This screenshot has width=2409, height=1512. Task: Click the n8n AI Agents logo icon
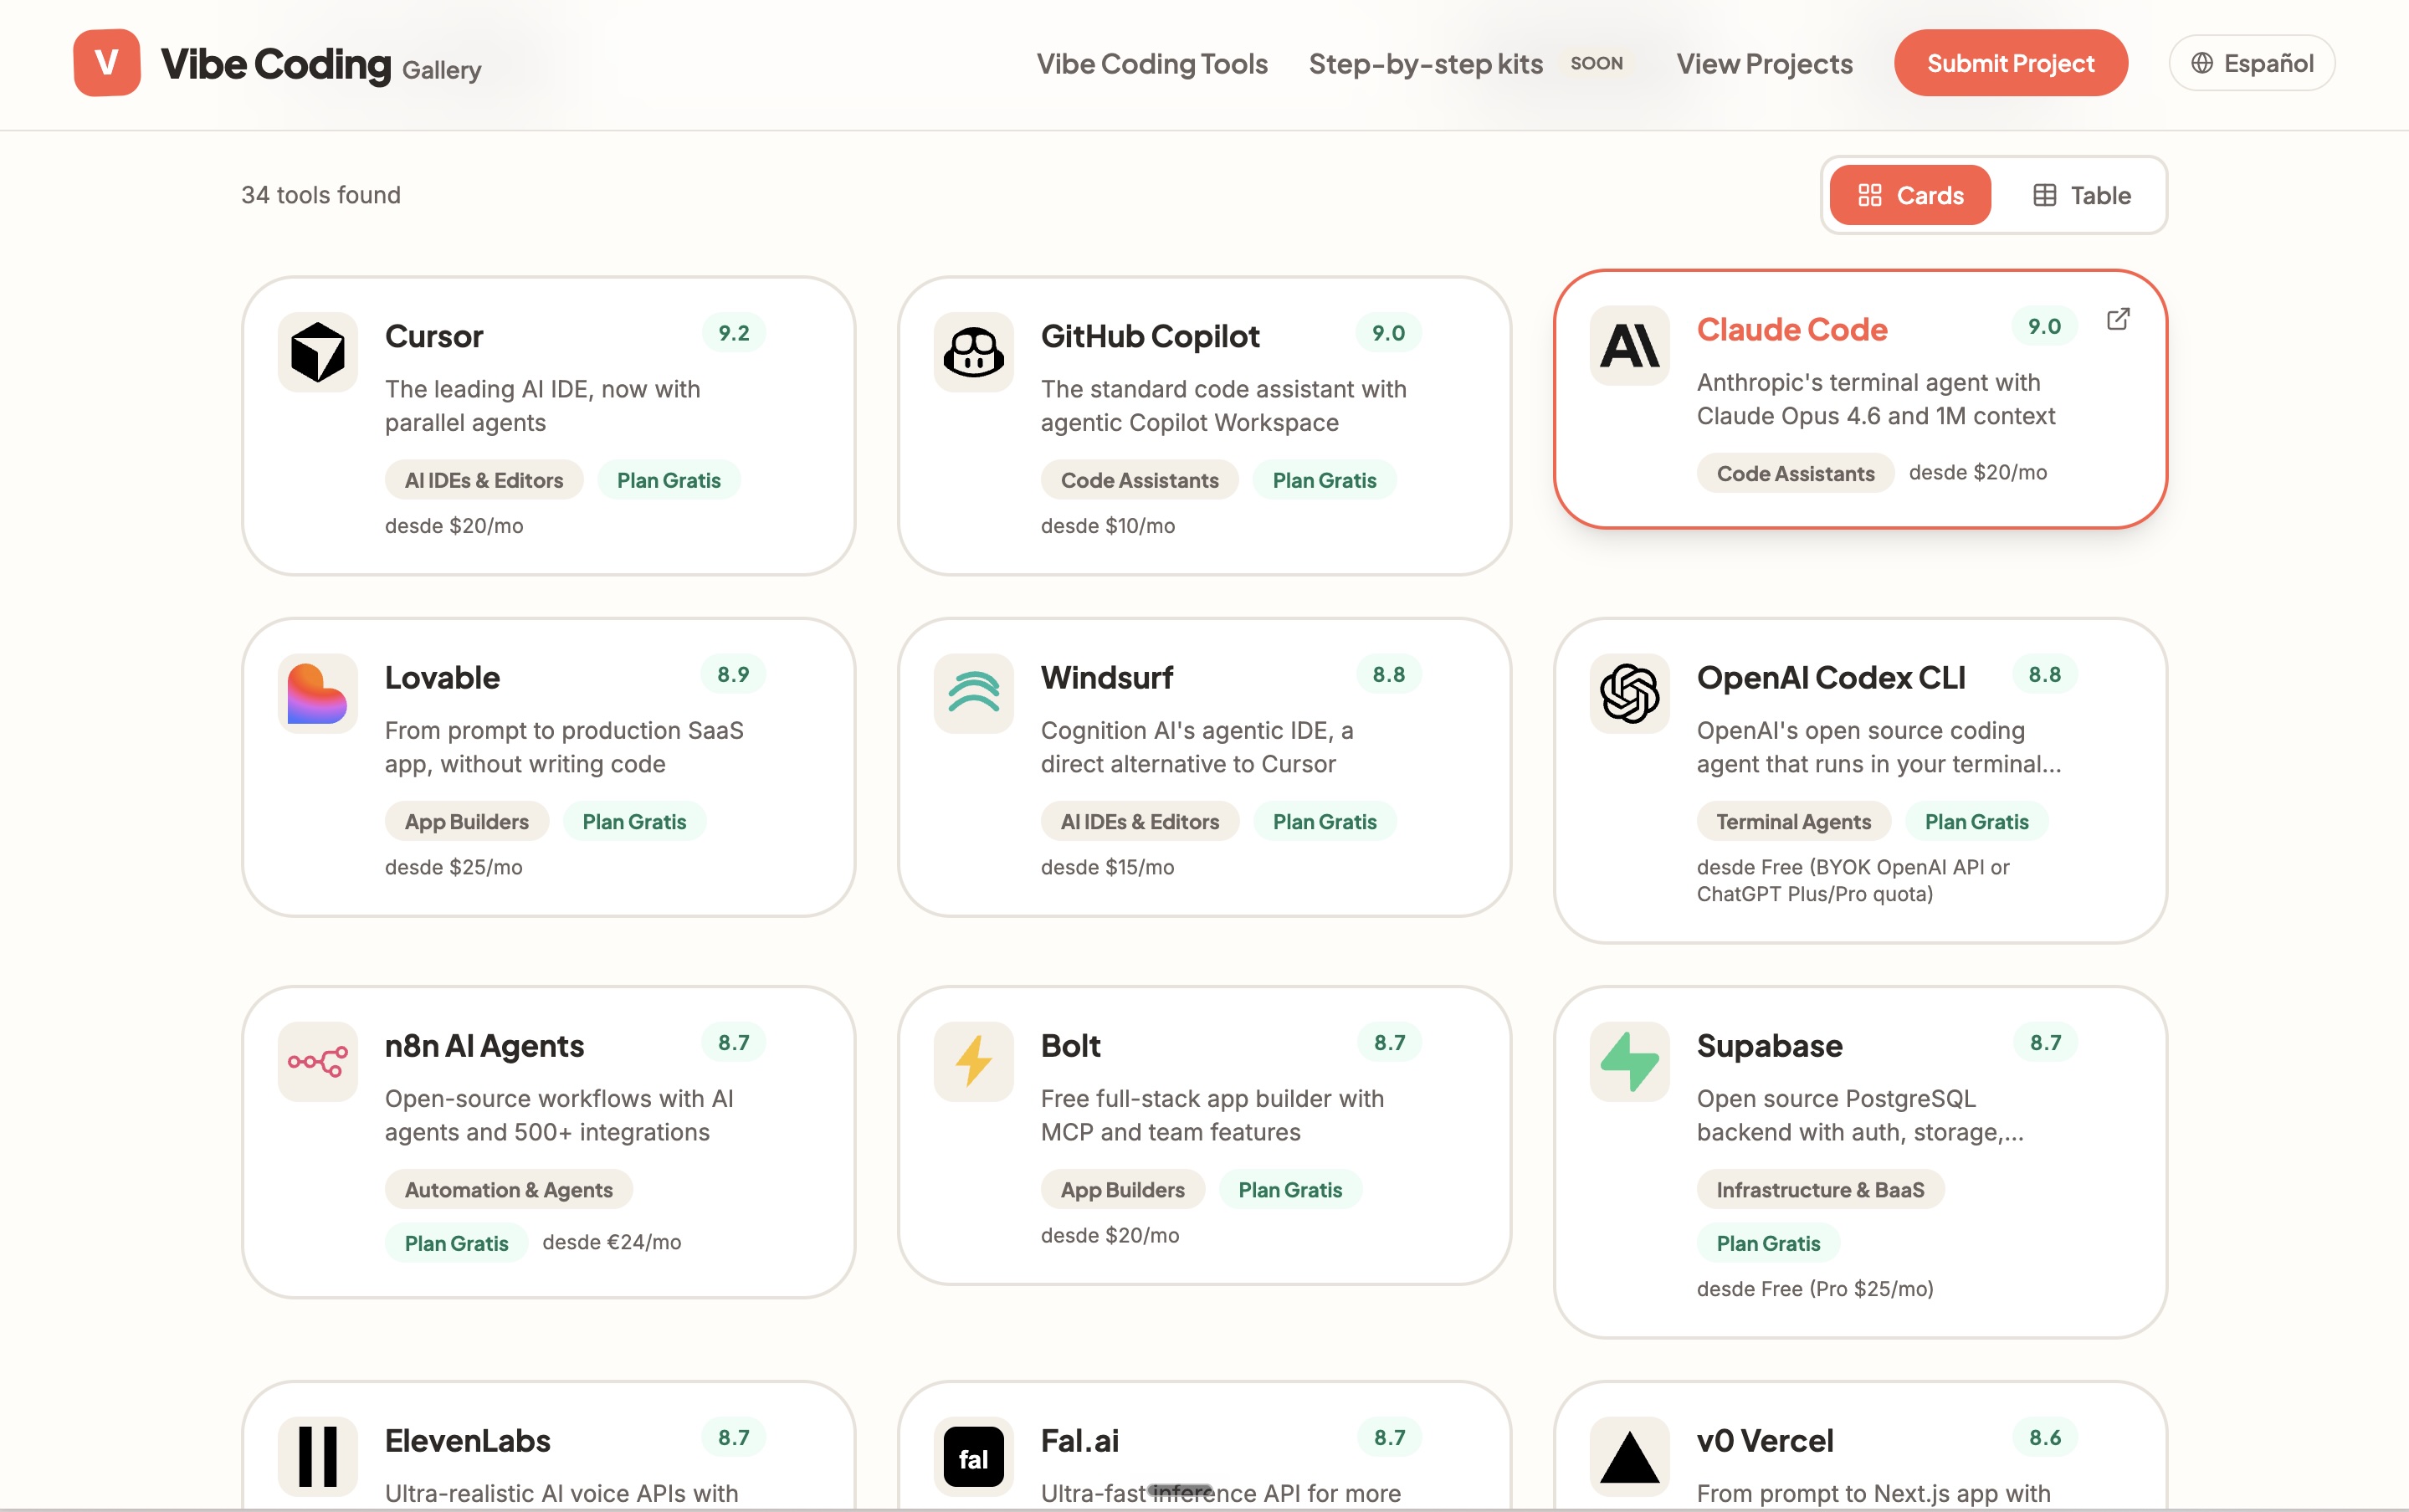pos(318,1061)
